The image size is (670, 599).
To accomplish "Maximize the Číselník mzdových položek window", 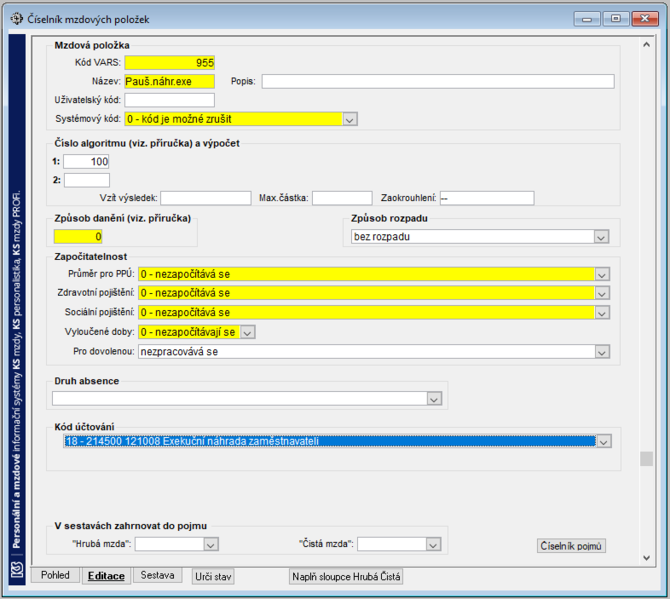I will tap(616, 19).
